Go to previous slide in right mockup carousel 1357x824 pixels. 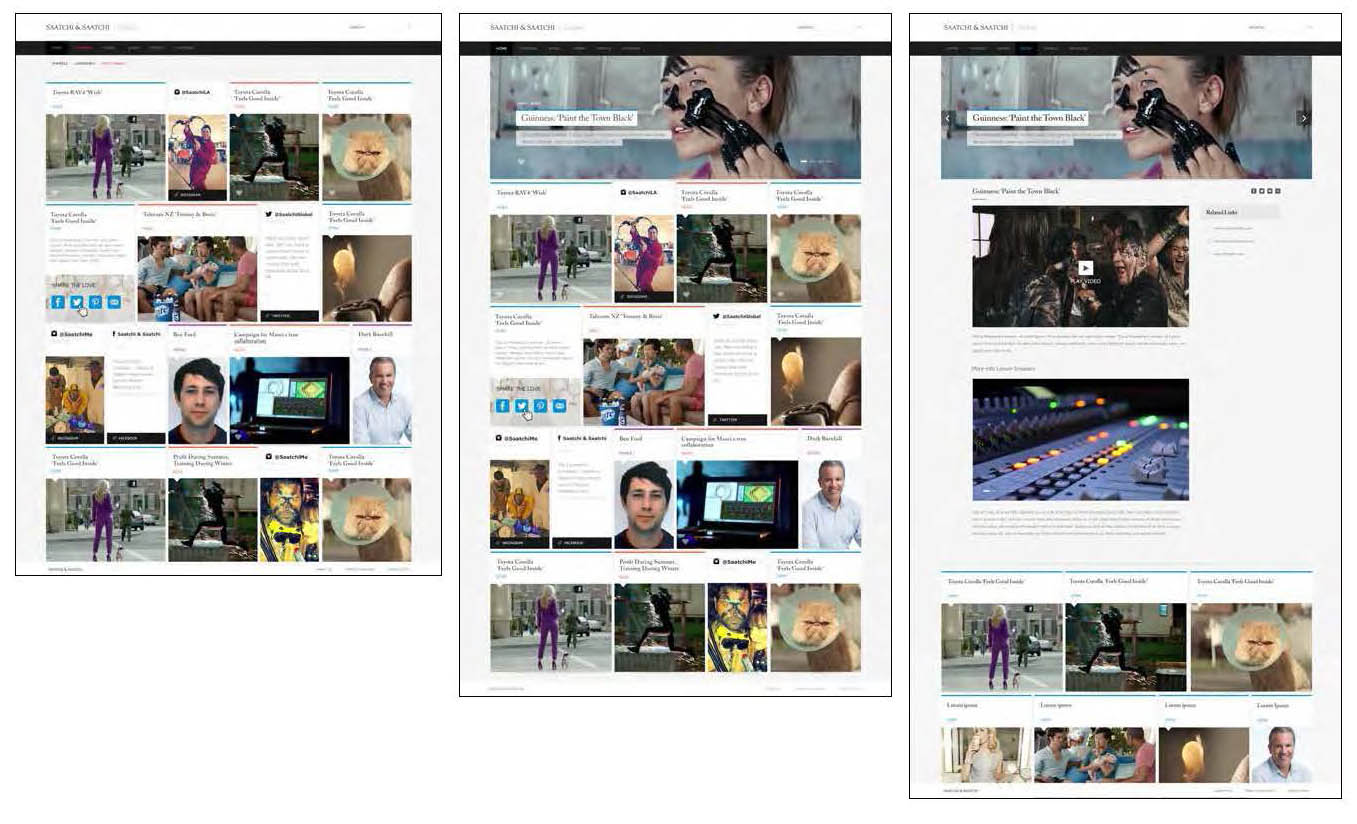(949, 118)
